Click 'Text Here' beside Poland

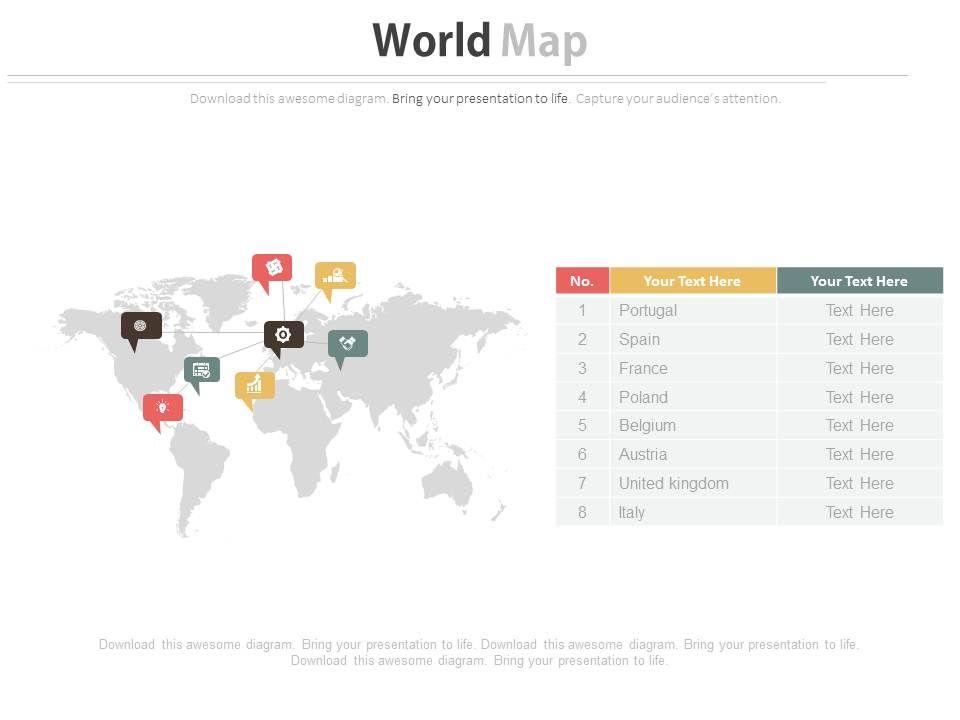click(x=859, y=397)
